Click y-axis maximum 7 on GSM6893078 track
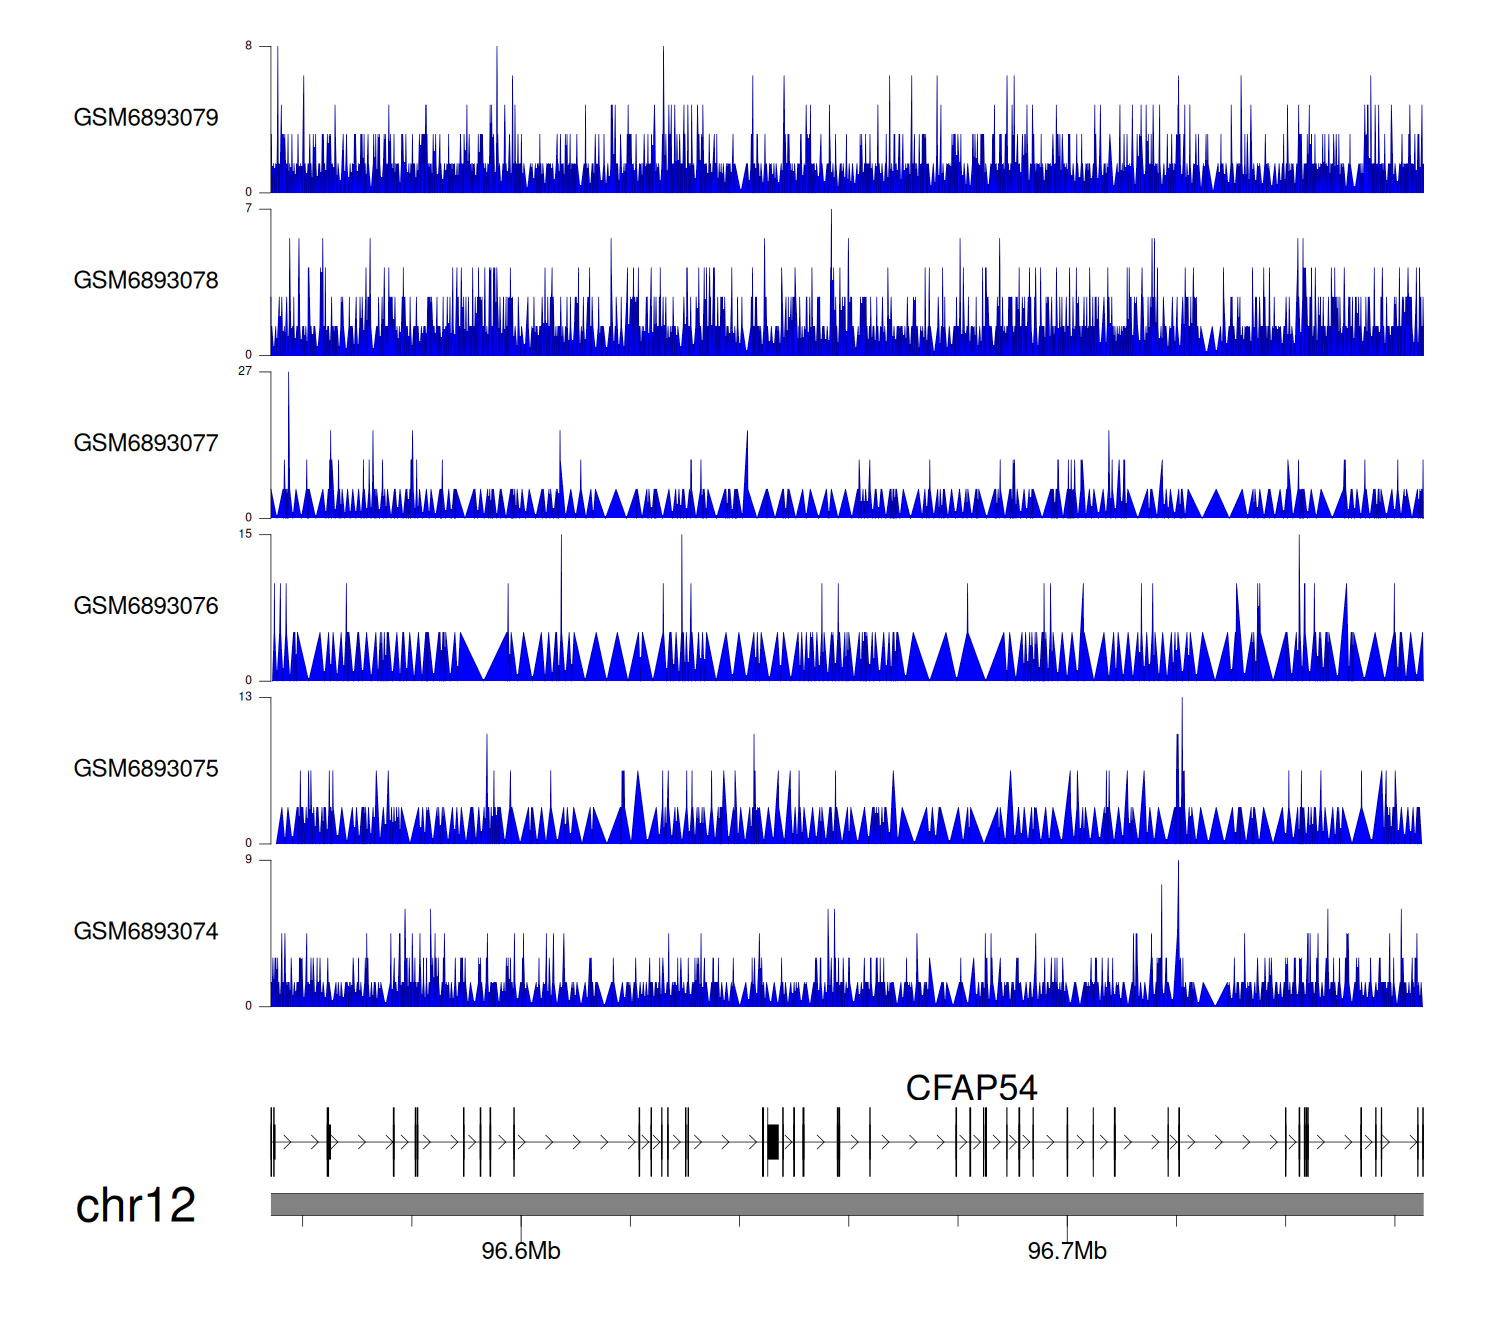This screenshot has height=1320, width=1500. tap(248, 209)
